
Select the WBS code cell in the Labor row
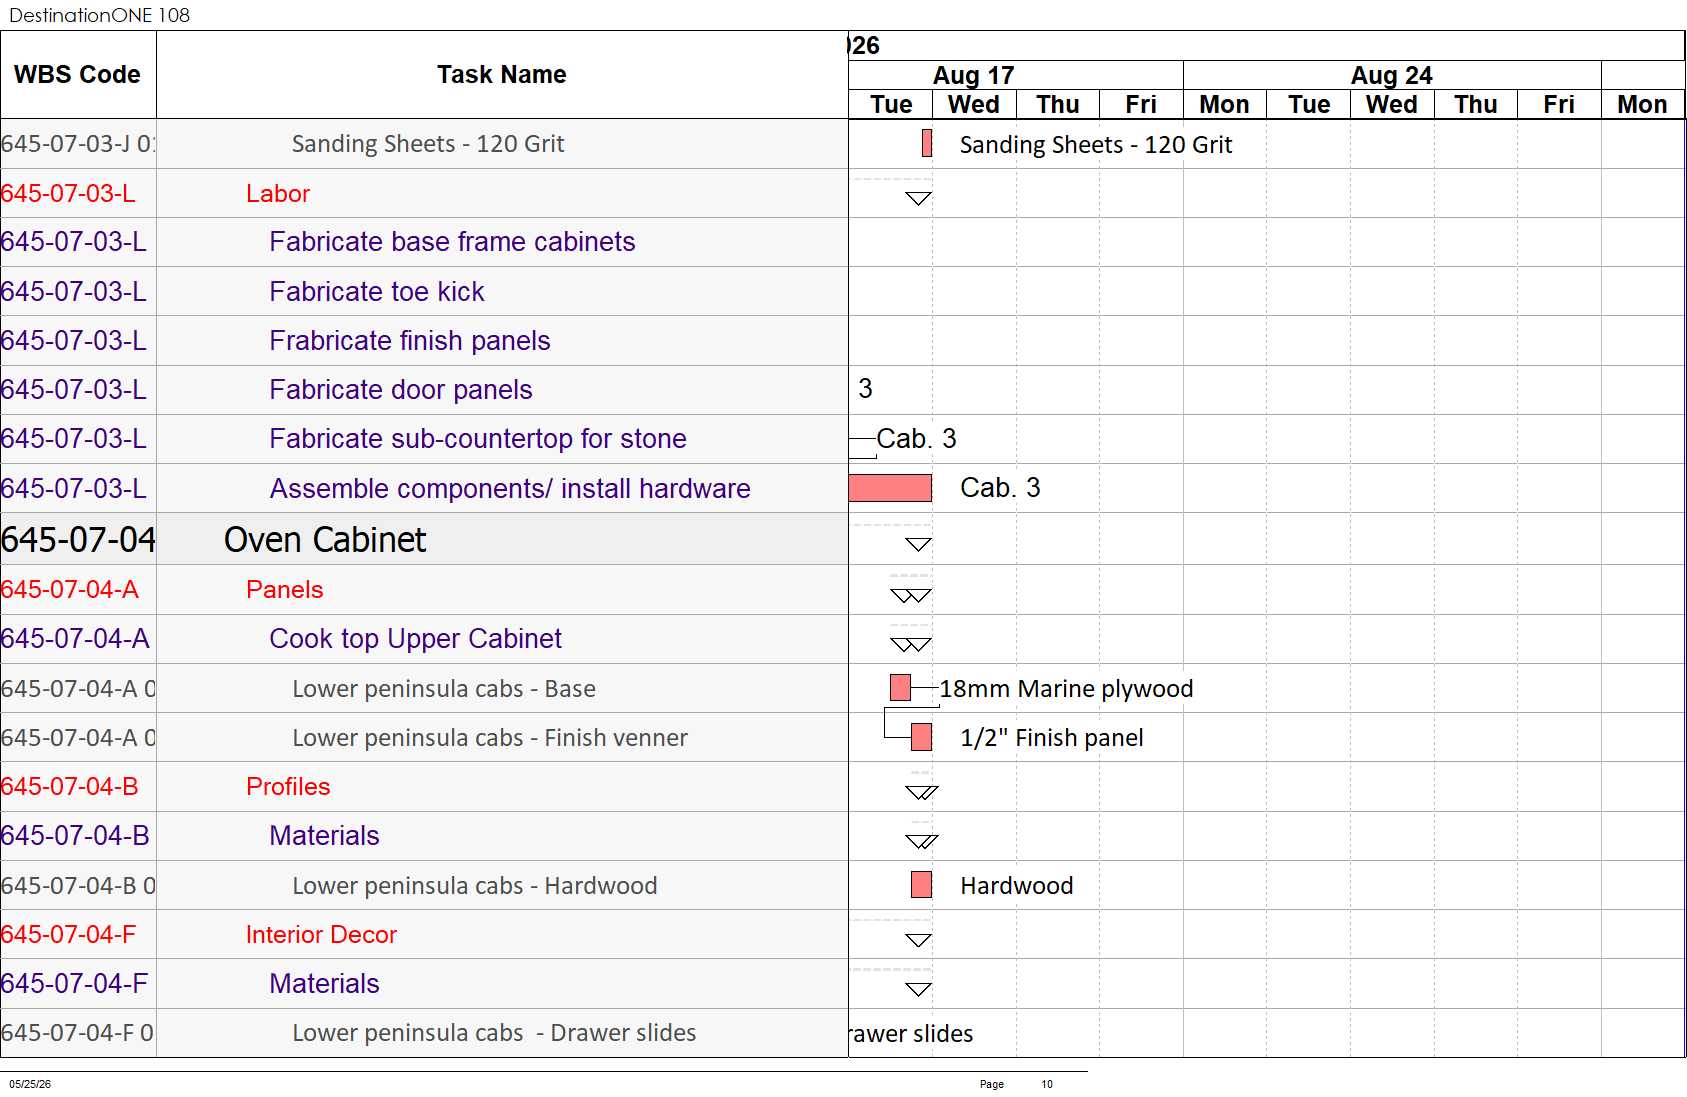tap(78, 193)
